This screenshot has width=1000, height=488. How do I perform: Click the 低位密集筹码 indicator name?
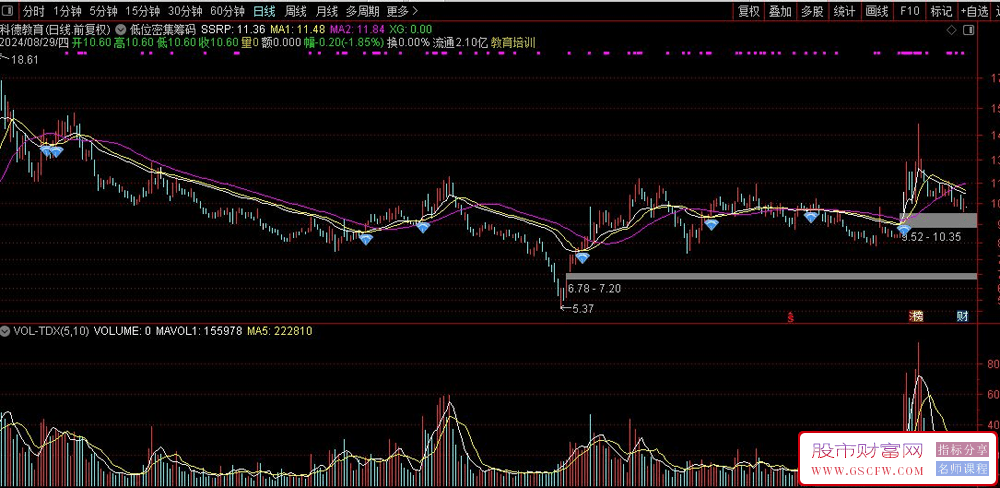(163, 29)
